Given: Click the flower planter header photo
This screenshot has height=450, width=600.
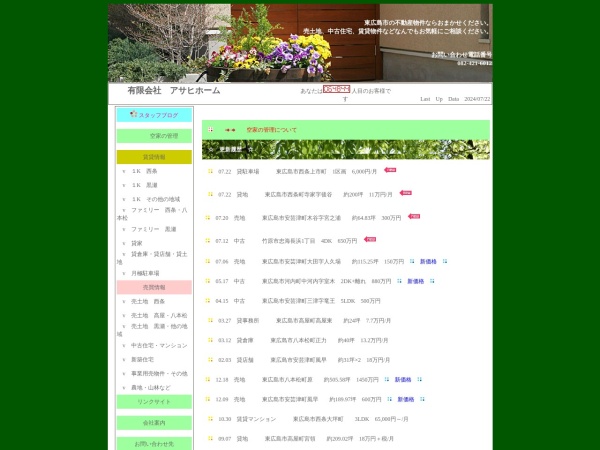Looking at the screenshot, I should (x=300, y=43).
